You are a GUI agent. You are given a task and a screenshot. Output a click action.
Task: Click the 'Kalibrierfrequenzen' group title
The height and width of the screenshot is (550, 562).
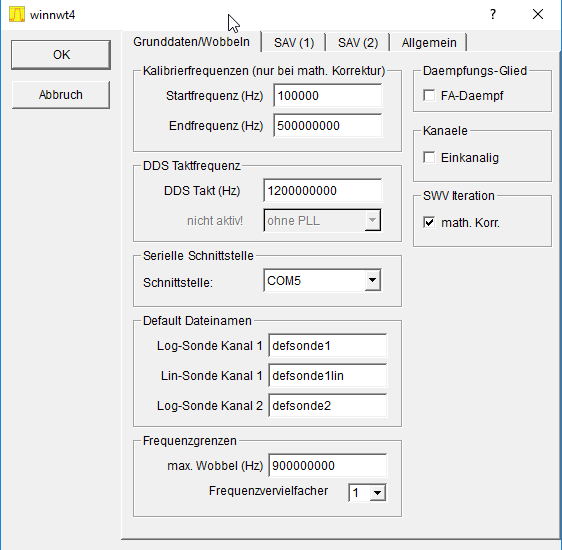click(264, 71)
